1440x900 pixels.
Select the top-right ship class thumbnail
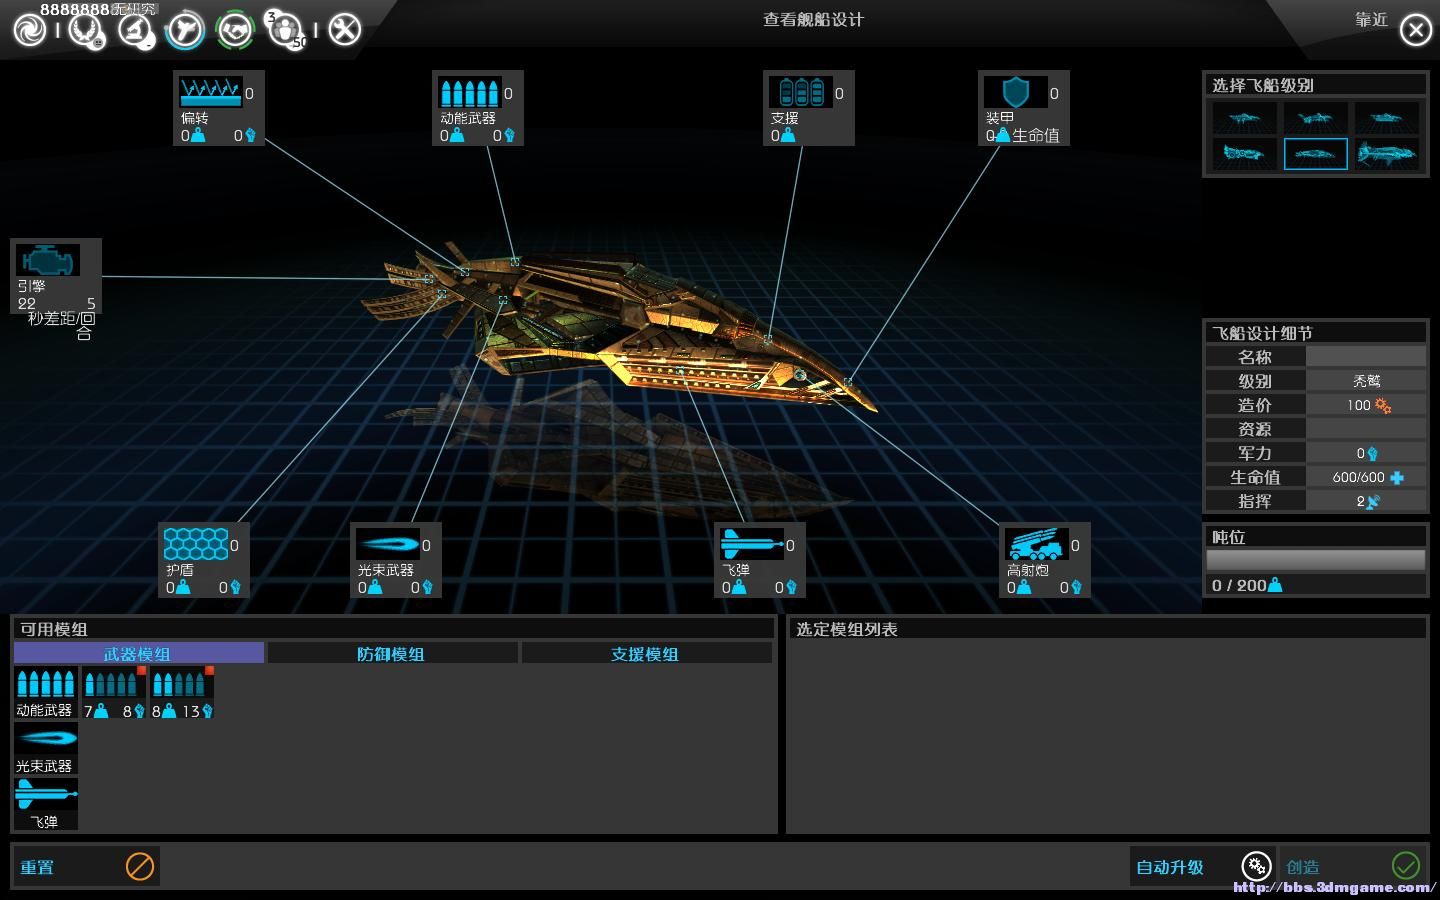pos(1387,118)
